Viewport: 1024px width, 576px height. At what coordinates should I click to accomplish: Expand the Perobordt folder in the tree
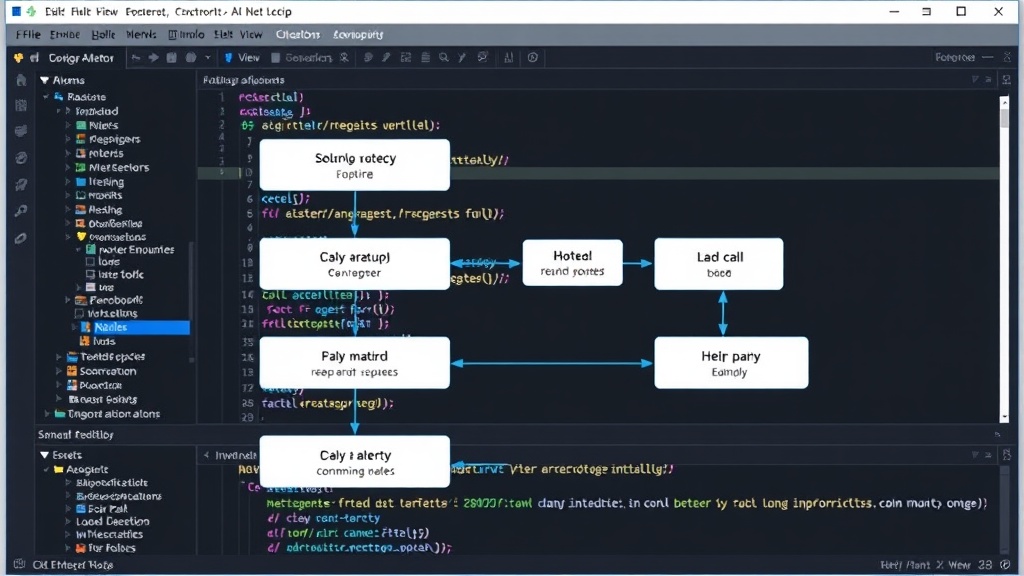[68, 300]
